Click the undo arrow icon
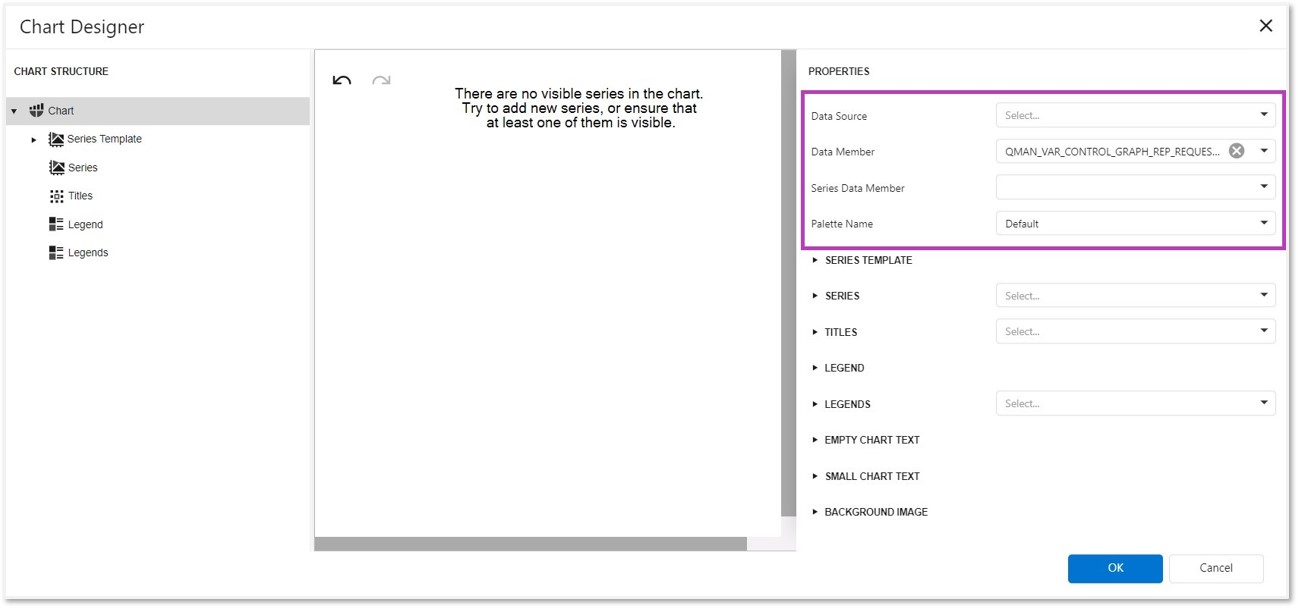 pyautogui.click(x=342, y=81)
